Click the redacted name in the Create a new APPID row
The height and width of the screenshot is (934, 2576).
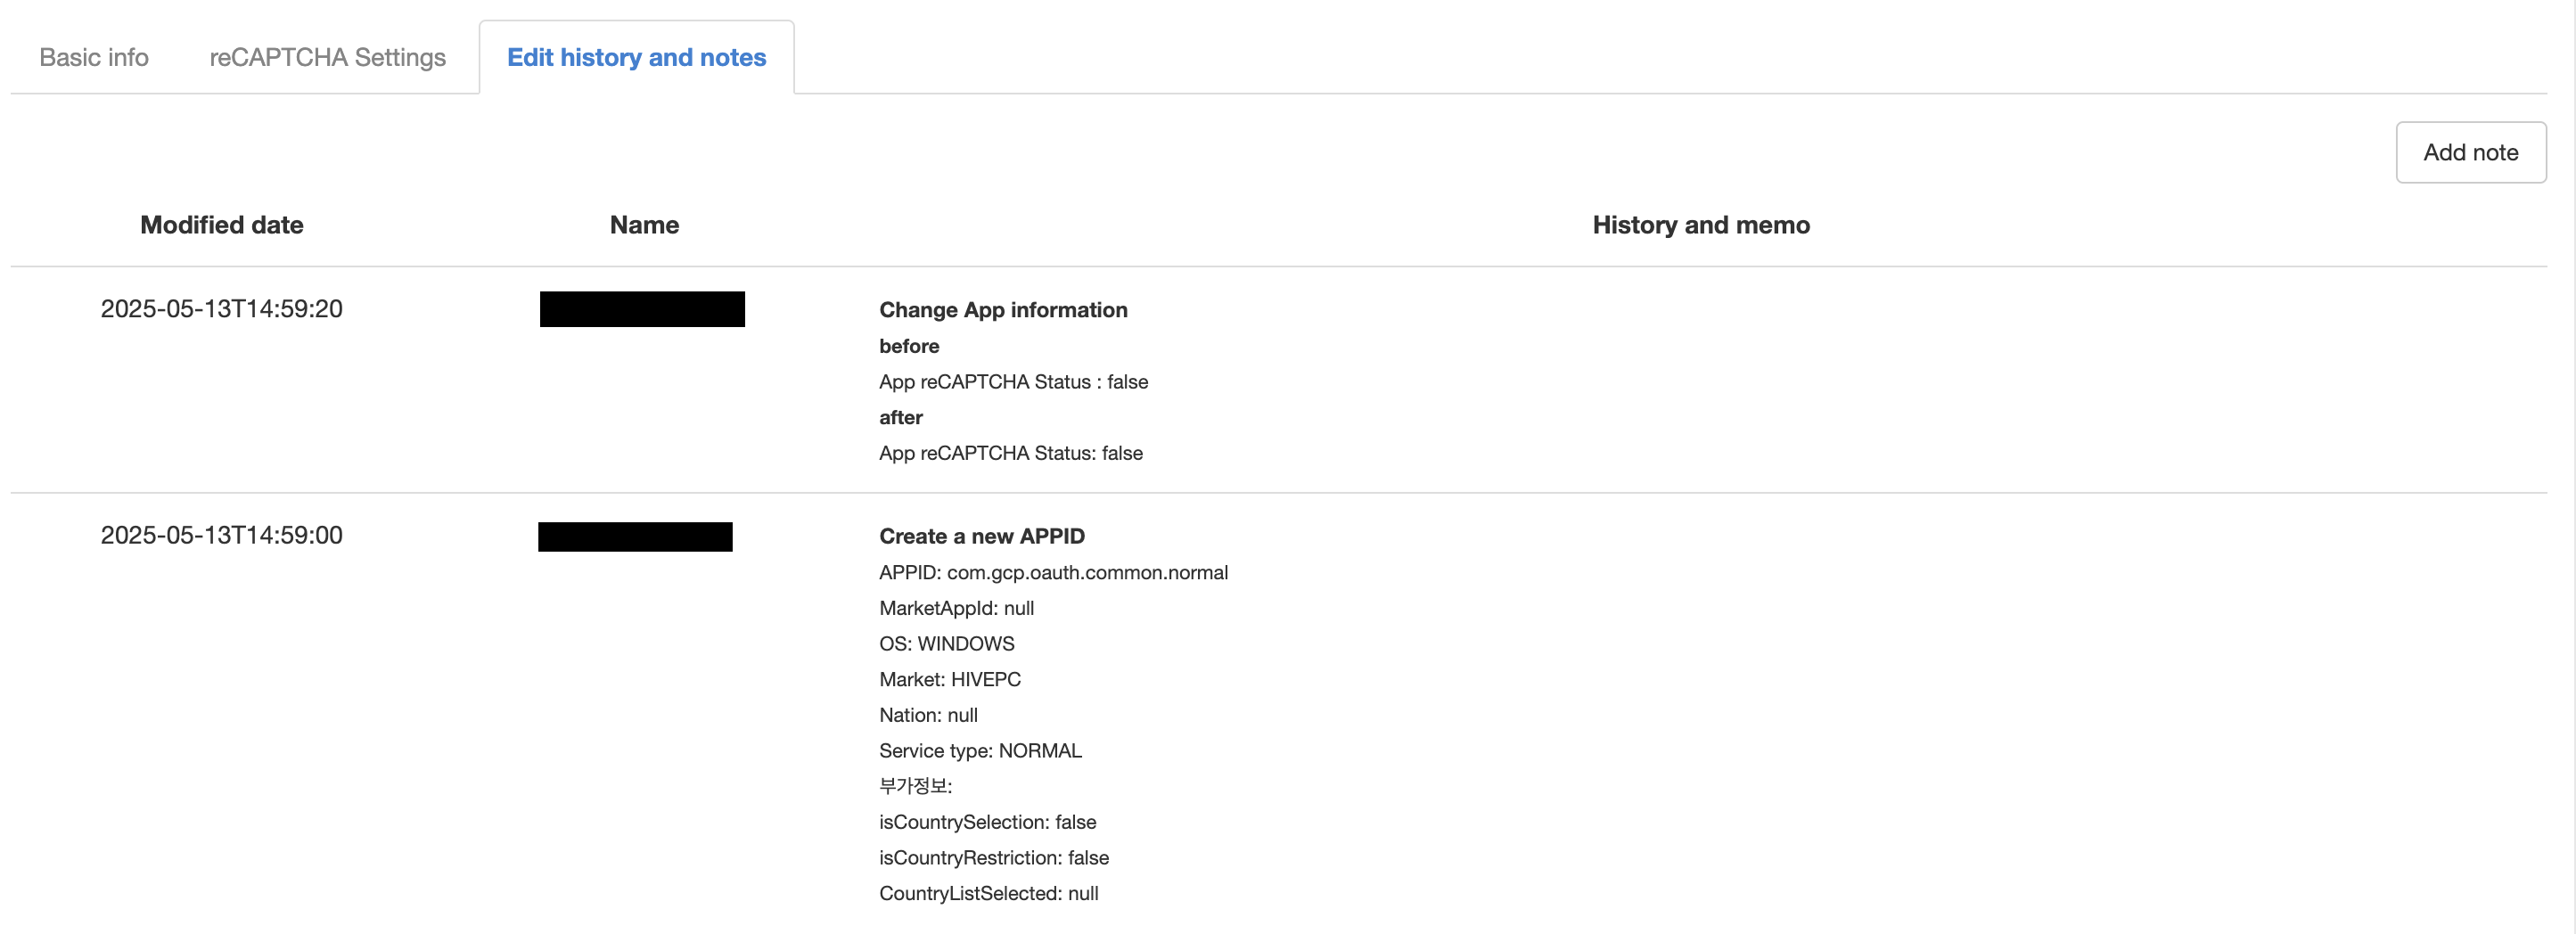(x=635, y=537)
